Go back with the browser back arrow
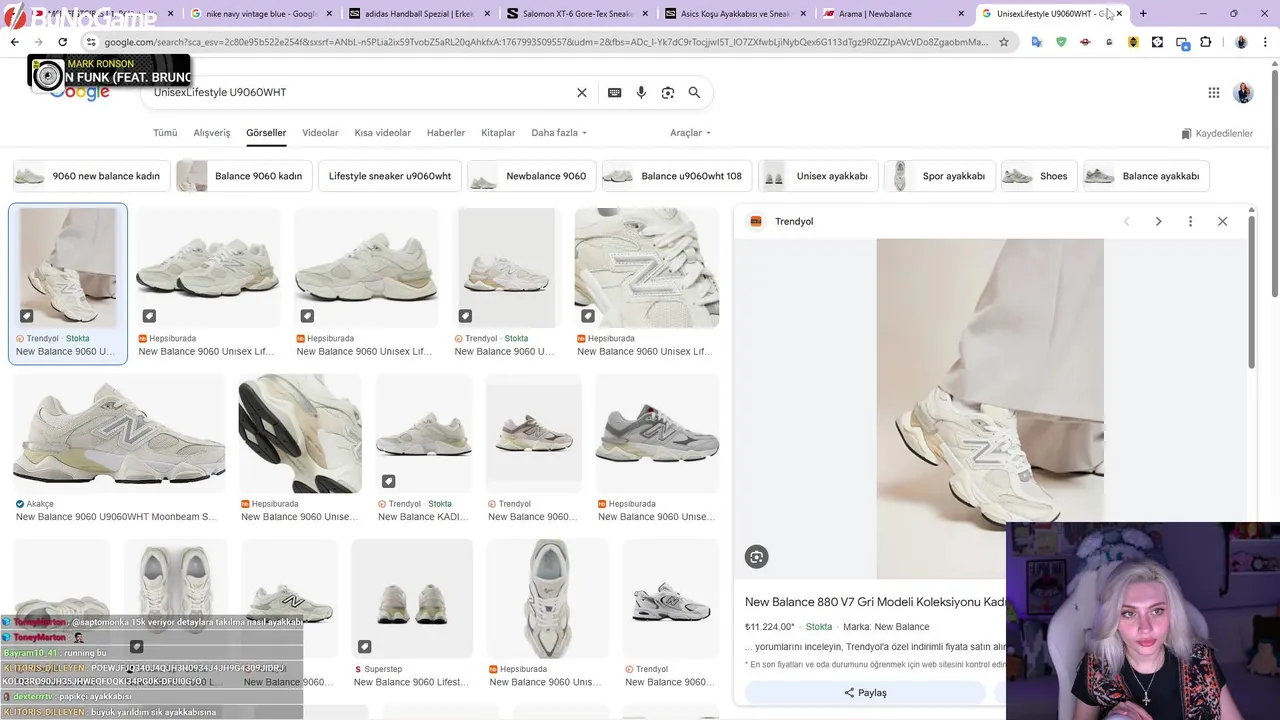This screenshot has height=720, width=1280. 14,42
